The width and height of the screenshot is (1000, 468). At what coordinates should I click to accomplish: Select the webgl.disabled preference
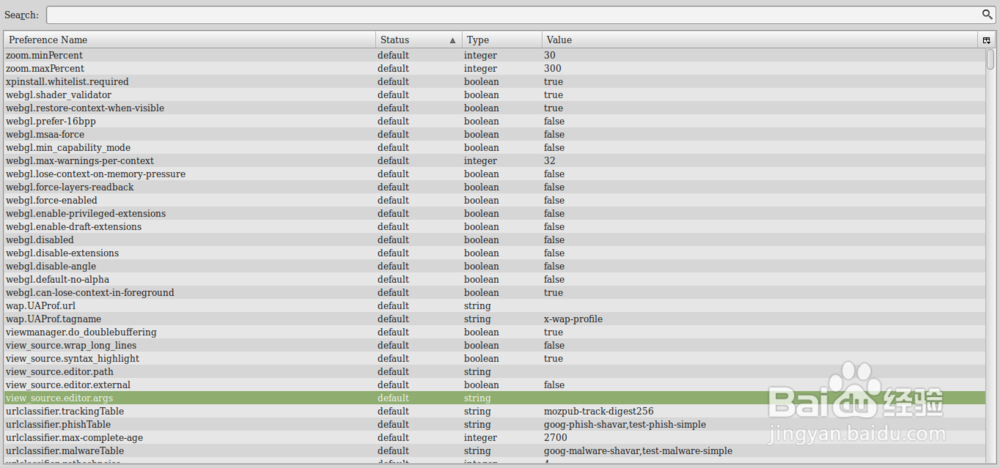point(494,240)
